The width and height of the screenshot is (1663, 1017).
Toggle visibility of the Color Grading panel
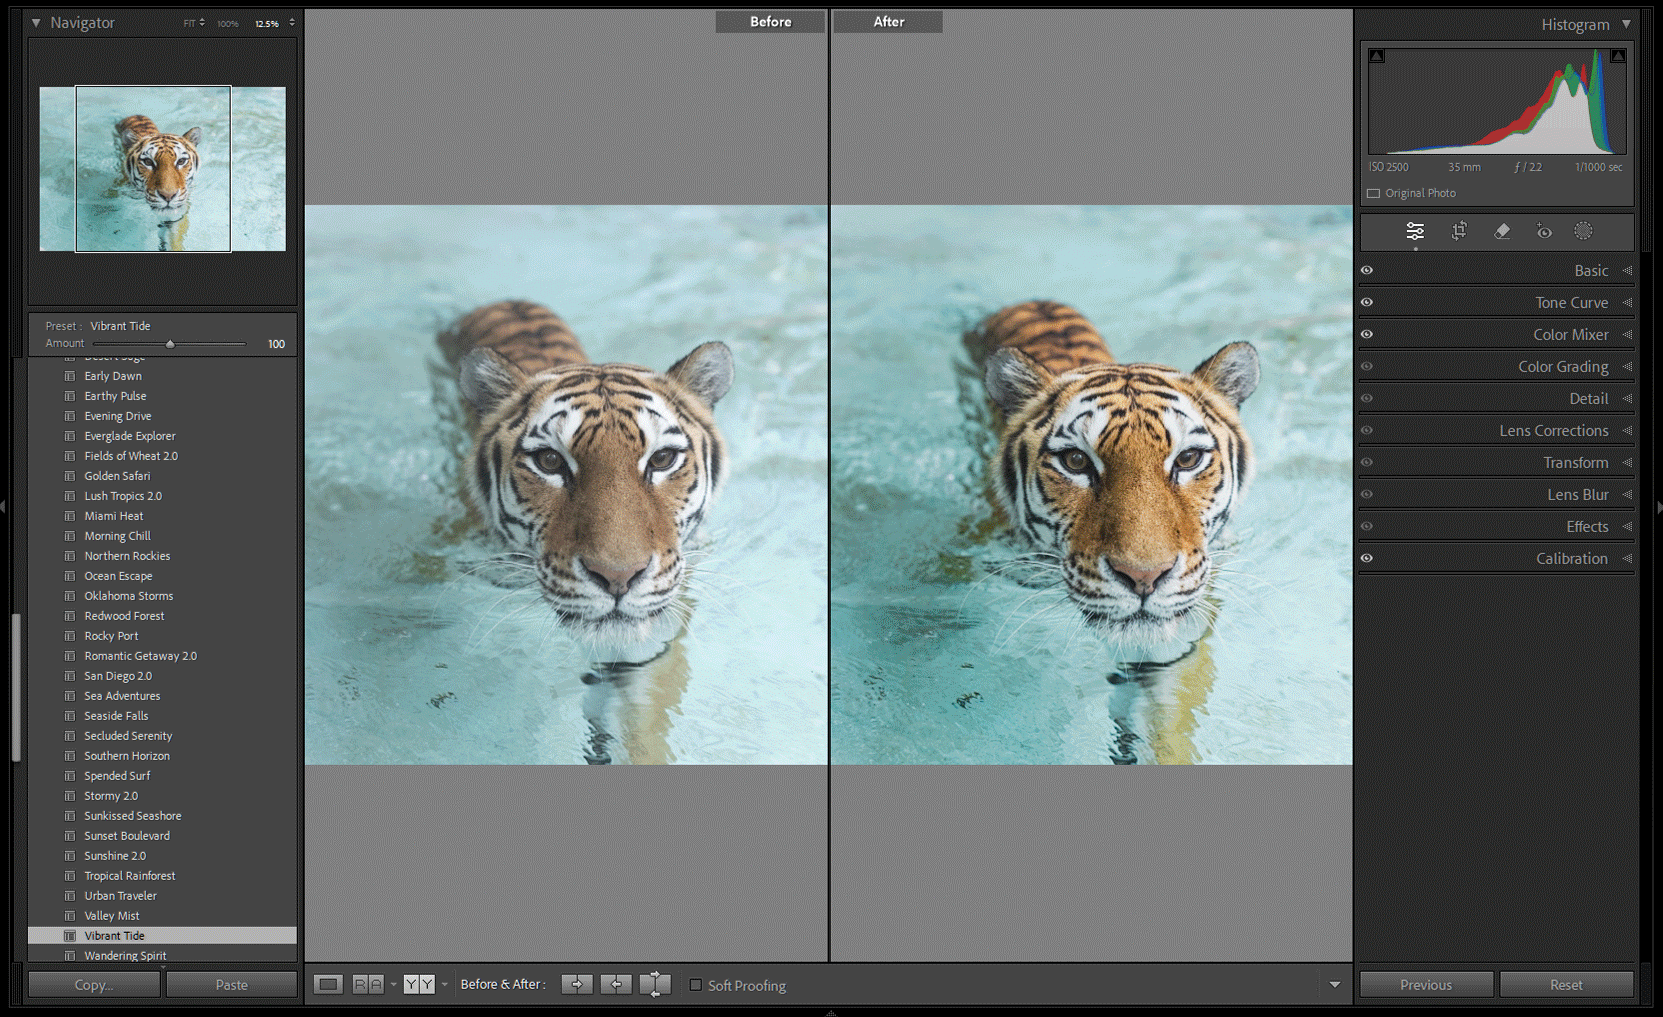pyautogui.click(x=1367, y=366)
